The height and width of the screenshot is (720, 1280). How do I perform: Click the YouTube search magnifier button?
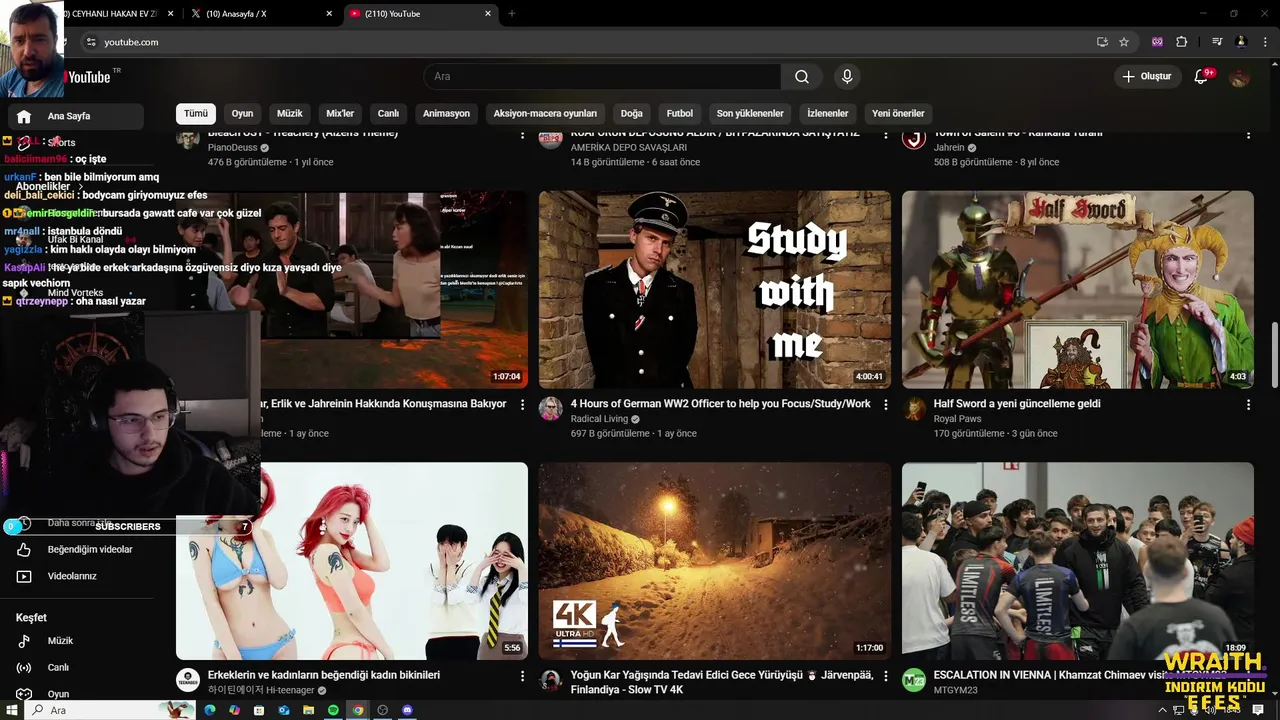click(x=802, y=77)
